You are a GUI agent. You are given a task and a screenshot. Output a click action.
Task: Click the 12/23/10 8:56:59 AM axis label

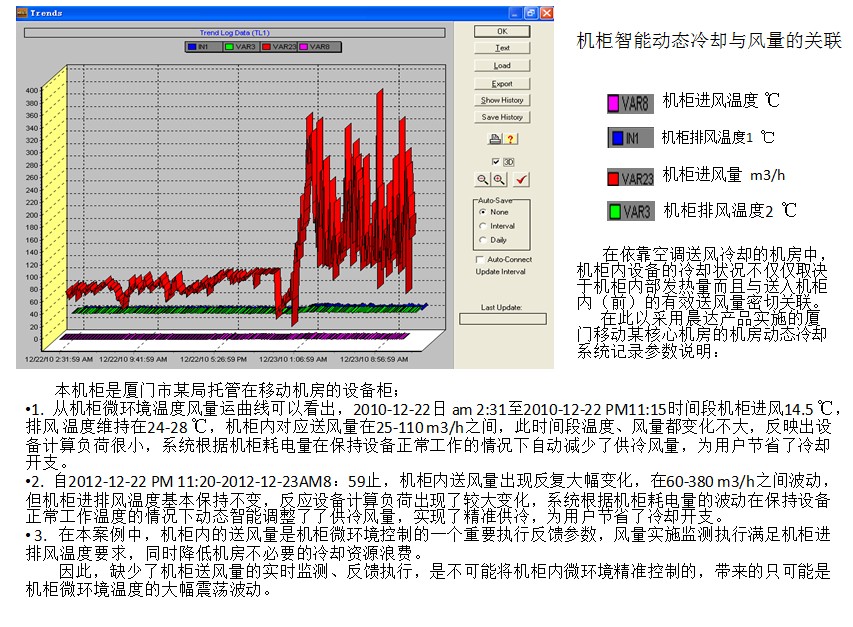tap(374, 359)
